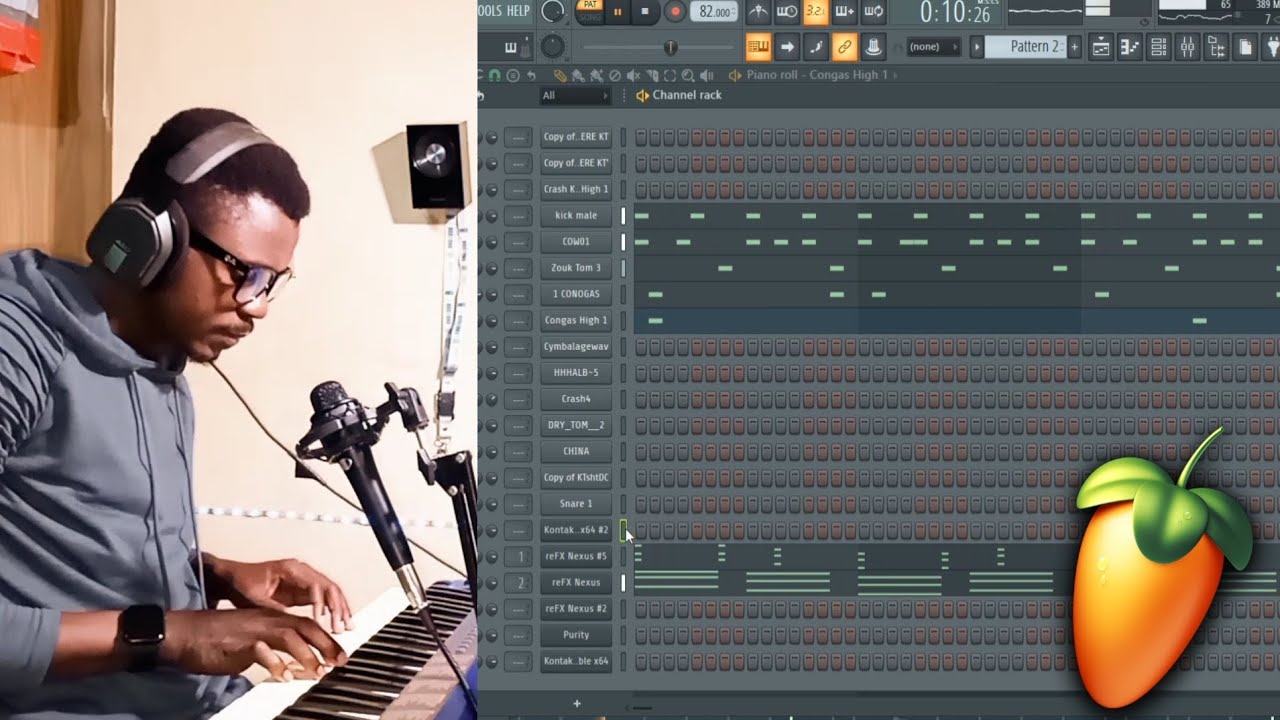Image resolution: width=1280 pixels, height=720 pixels.
Task: Open the Congas High 1 channel button
Action: [x=576, y=320]
